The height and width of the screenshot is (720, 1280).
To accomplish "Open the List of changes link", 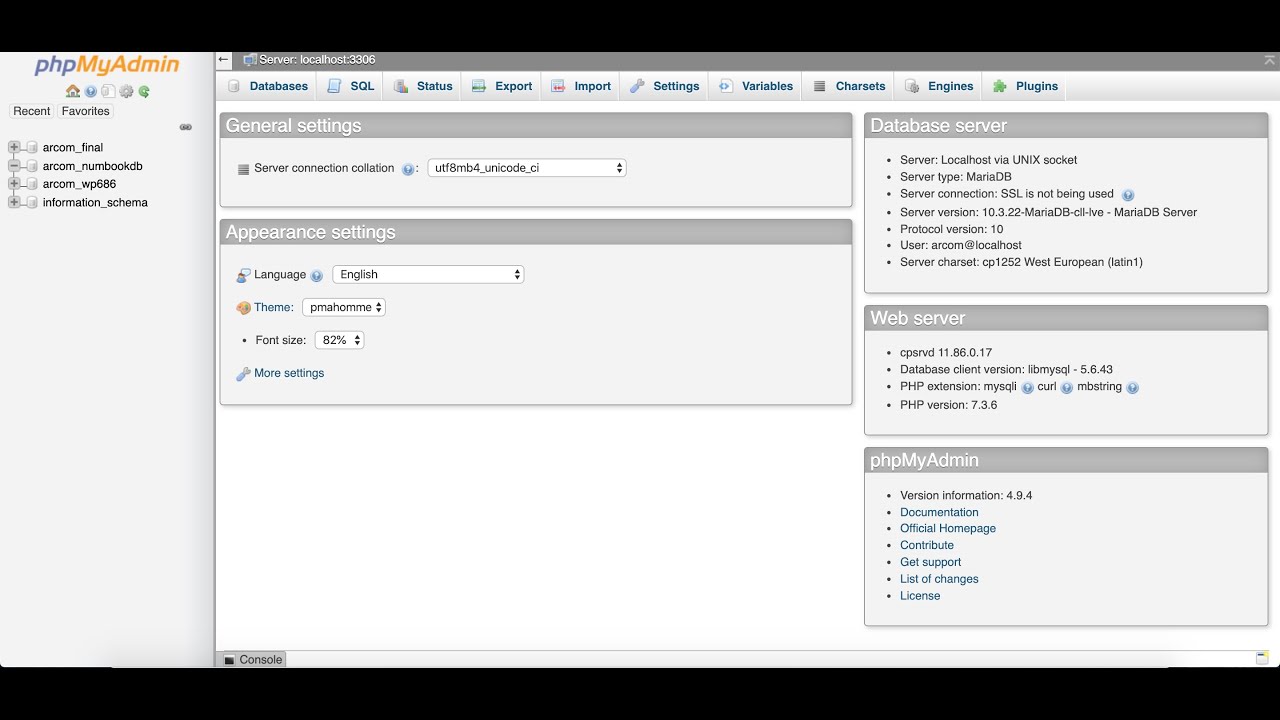I will [939, 579].
